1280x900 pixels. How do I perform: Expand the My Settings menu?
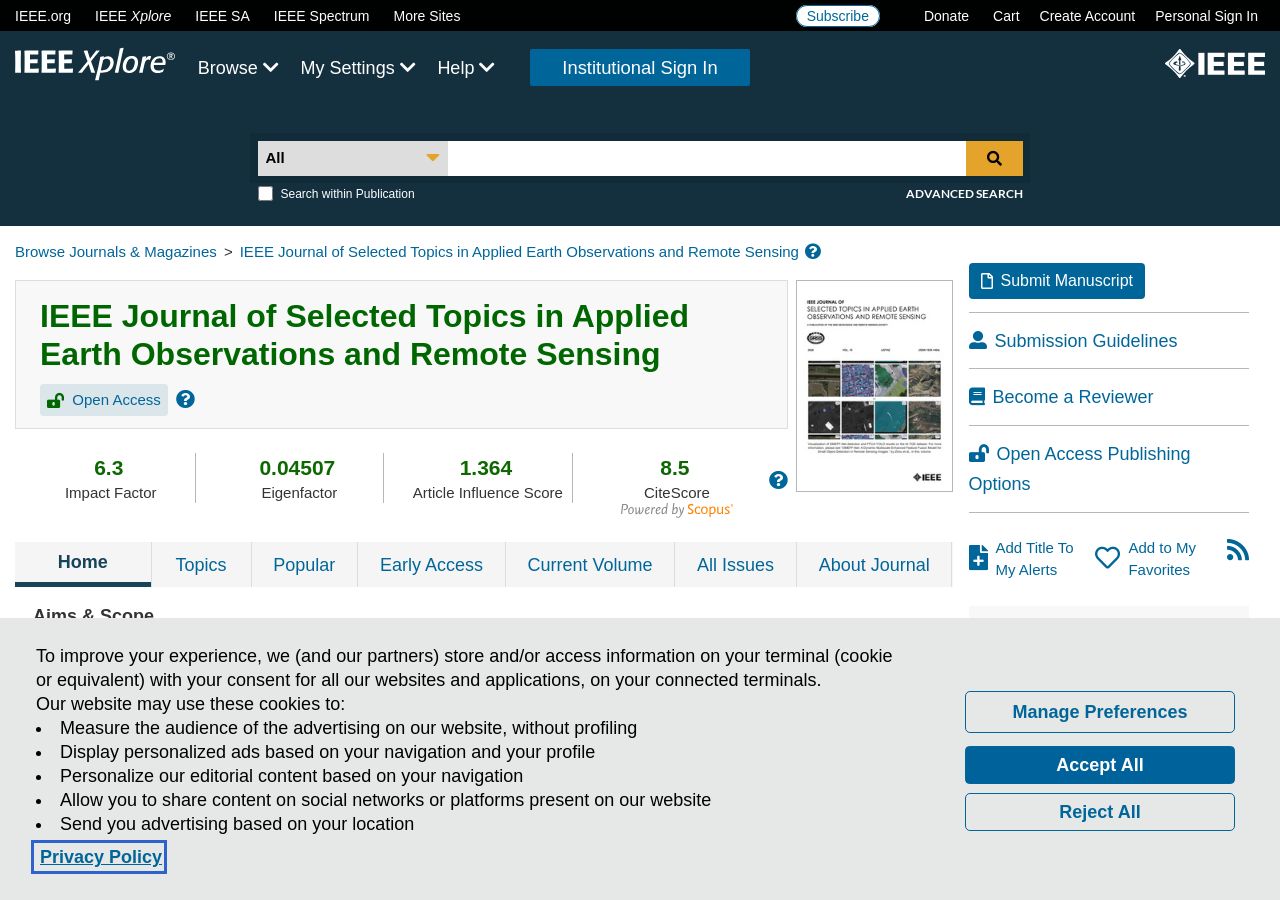tap(358, 68)
